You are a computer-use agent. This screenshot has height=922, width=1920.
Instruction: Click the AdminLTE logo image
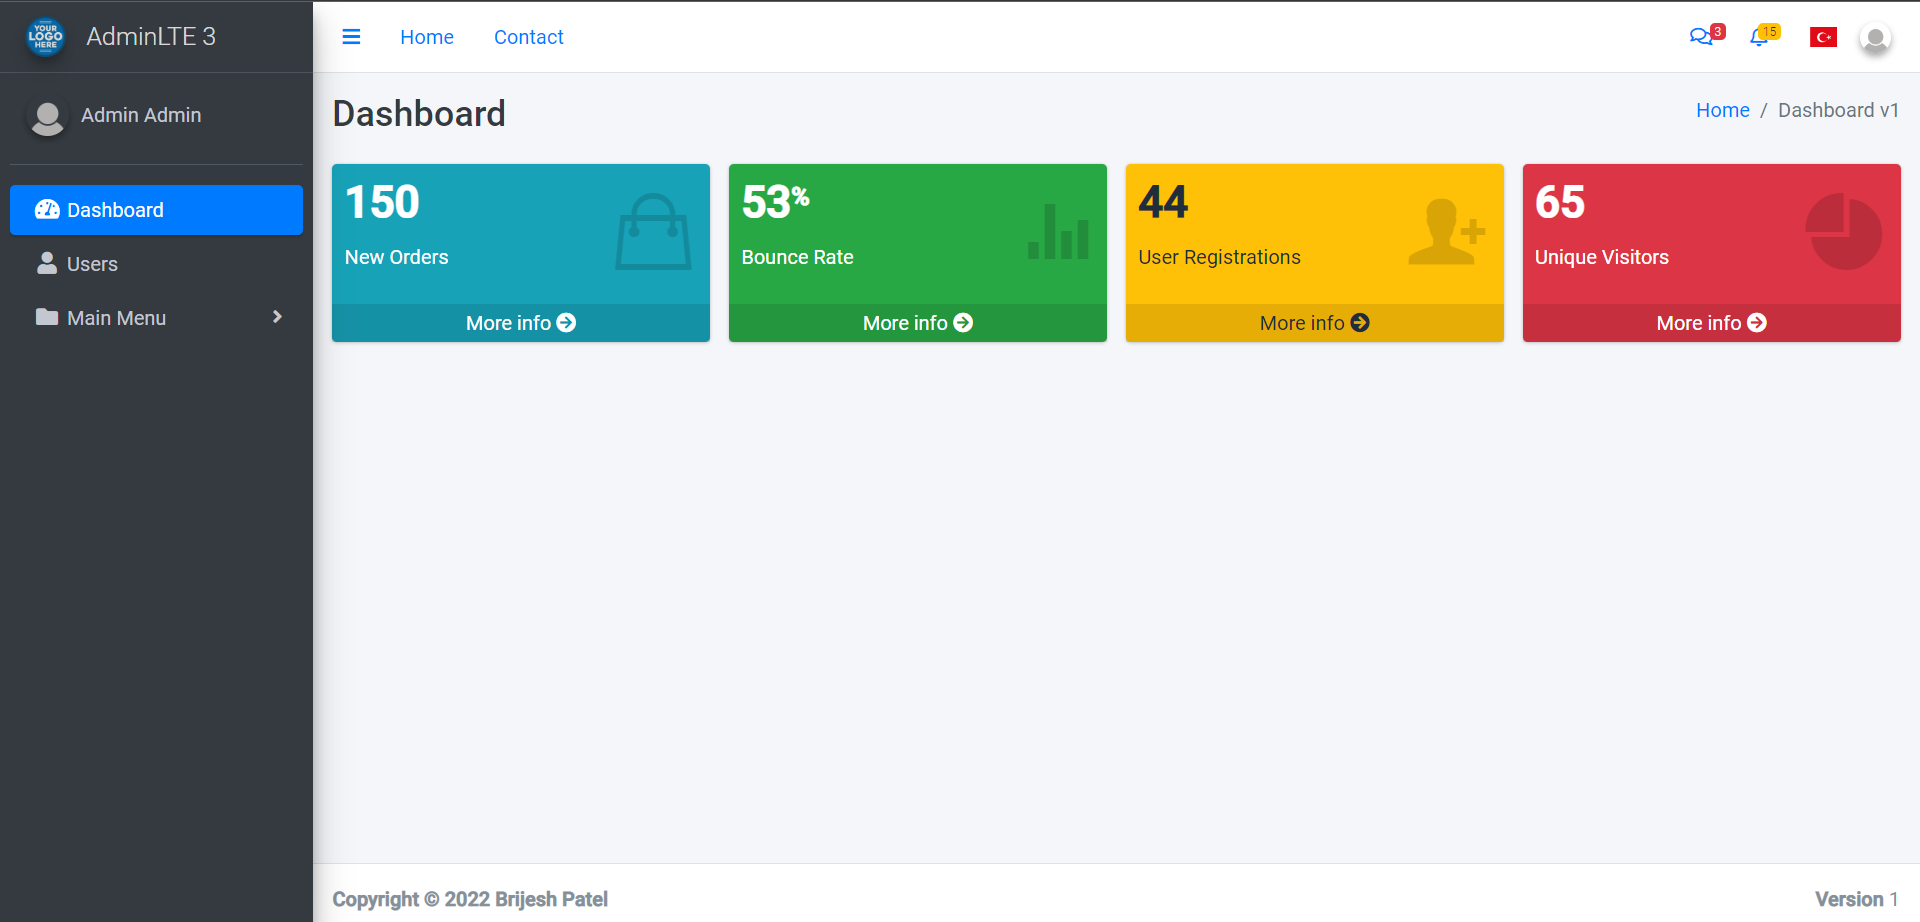click(x=45, y=37)
